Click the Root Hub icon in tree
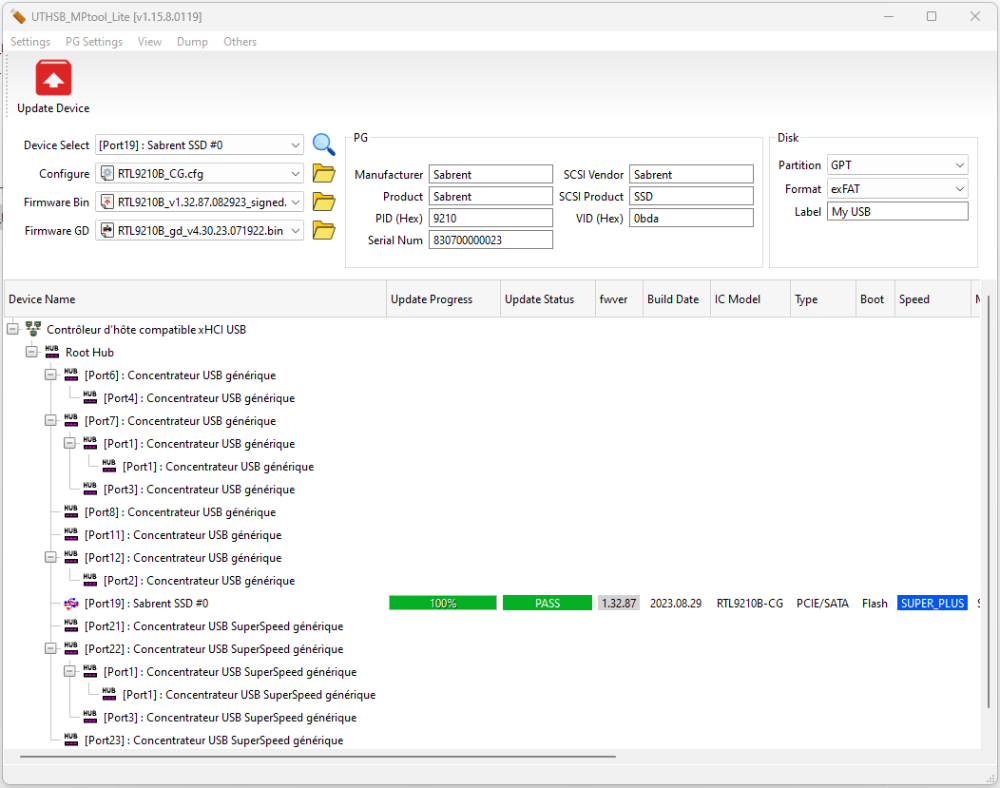1000x788 pixels. coord(52,352)
